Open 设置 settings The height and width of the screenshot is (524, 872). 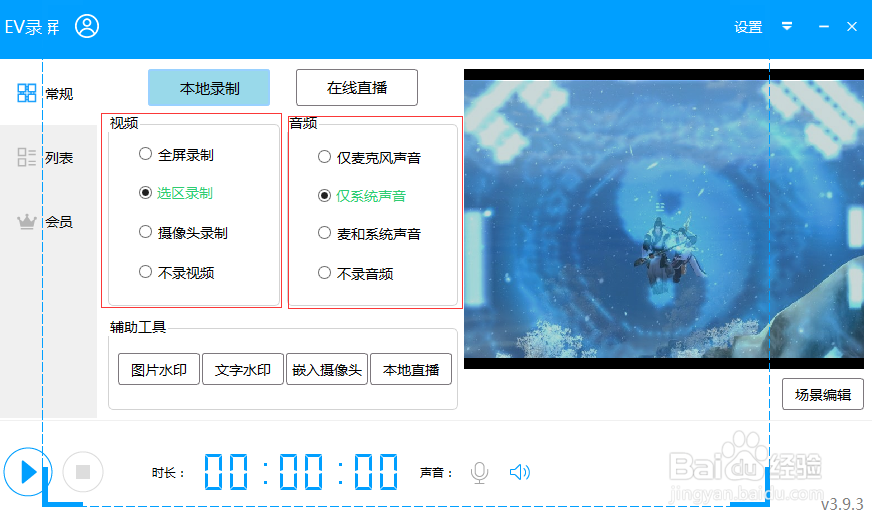point(747,27)
